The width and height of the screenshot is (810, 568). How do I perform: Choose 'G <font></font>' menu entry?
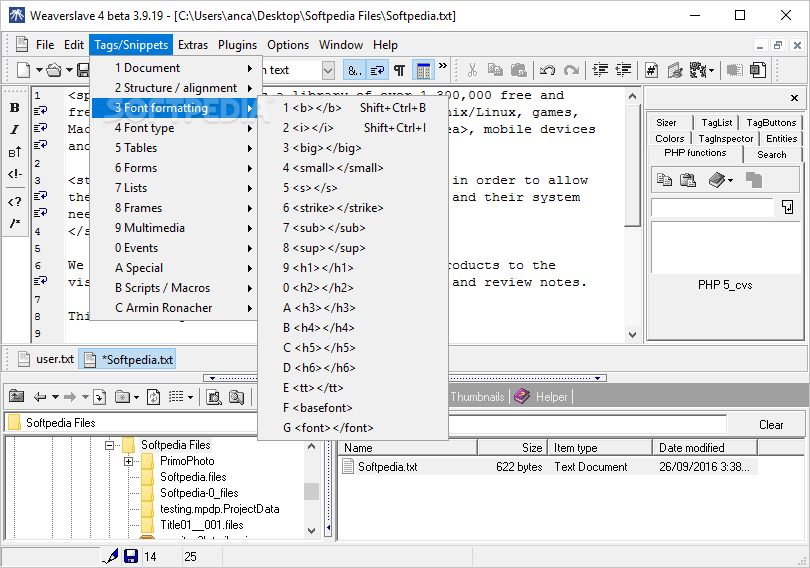tap(353, 428)
